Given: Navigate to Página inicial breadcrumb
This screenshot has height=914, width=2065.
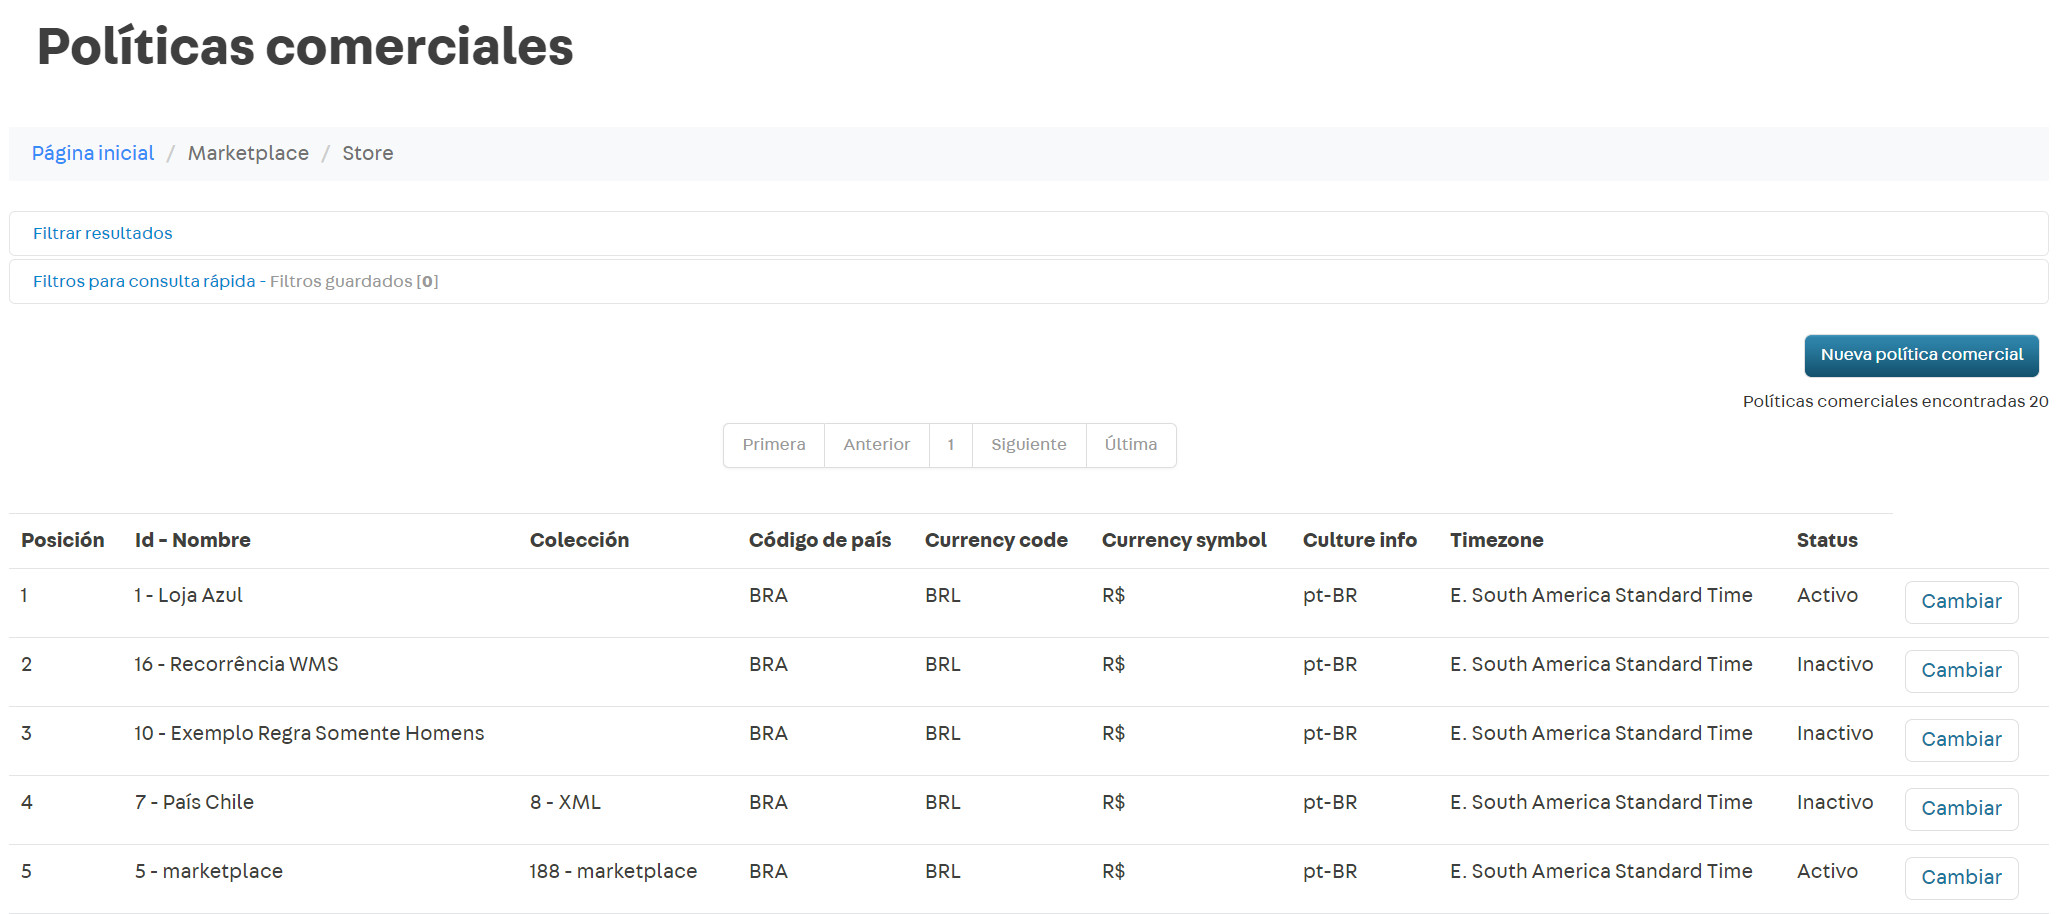Looking at the screenshot, I should [x=92, y=153].
